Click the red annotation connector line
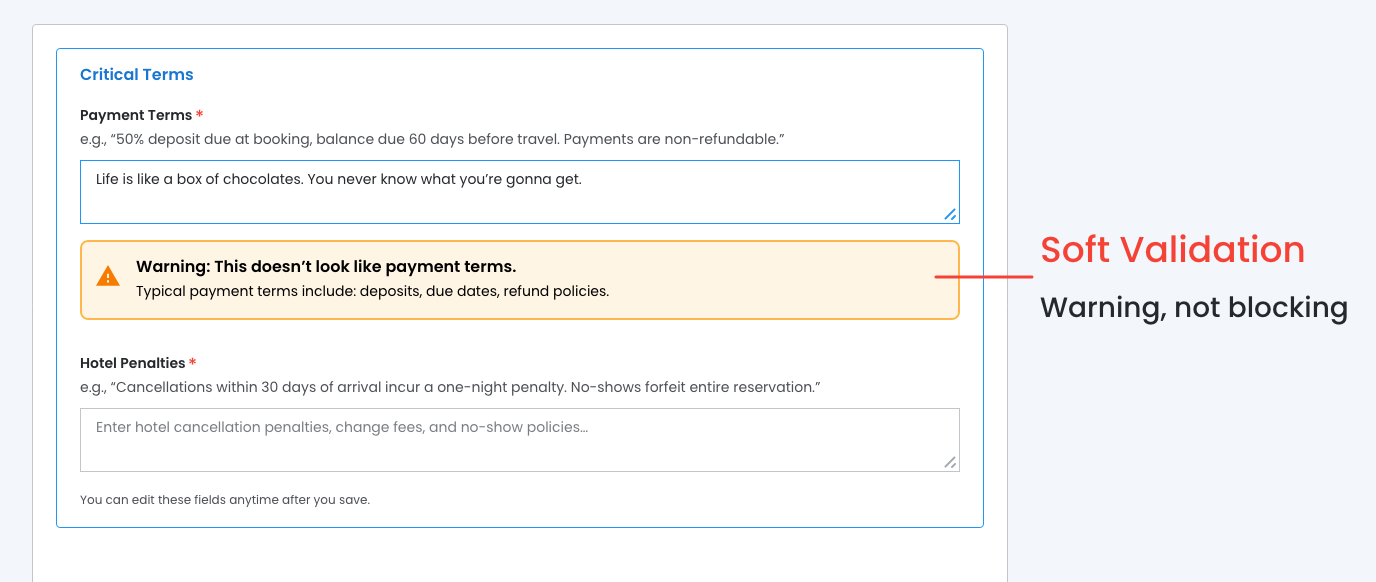1376x582 pixels. pos(984,277)
